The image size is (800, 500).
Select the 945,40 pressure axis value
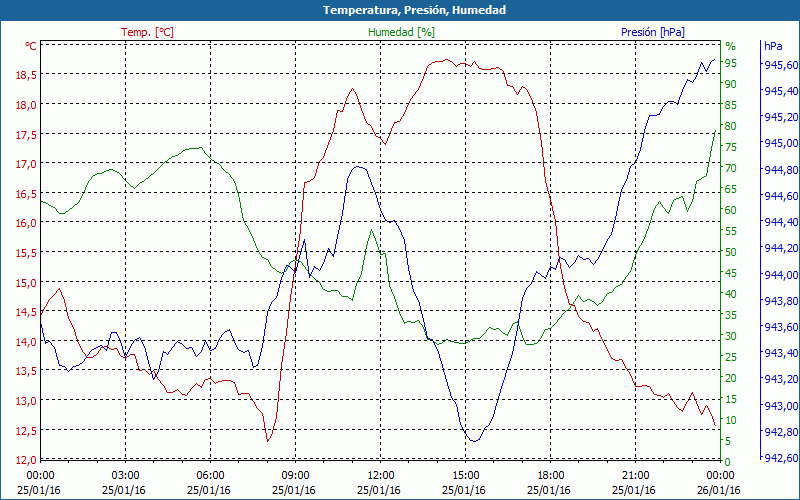(x=781, y=91)
